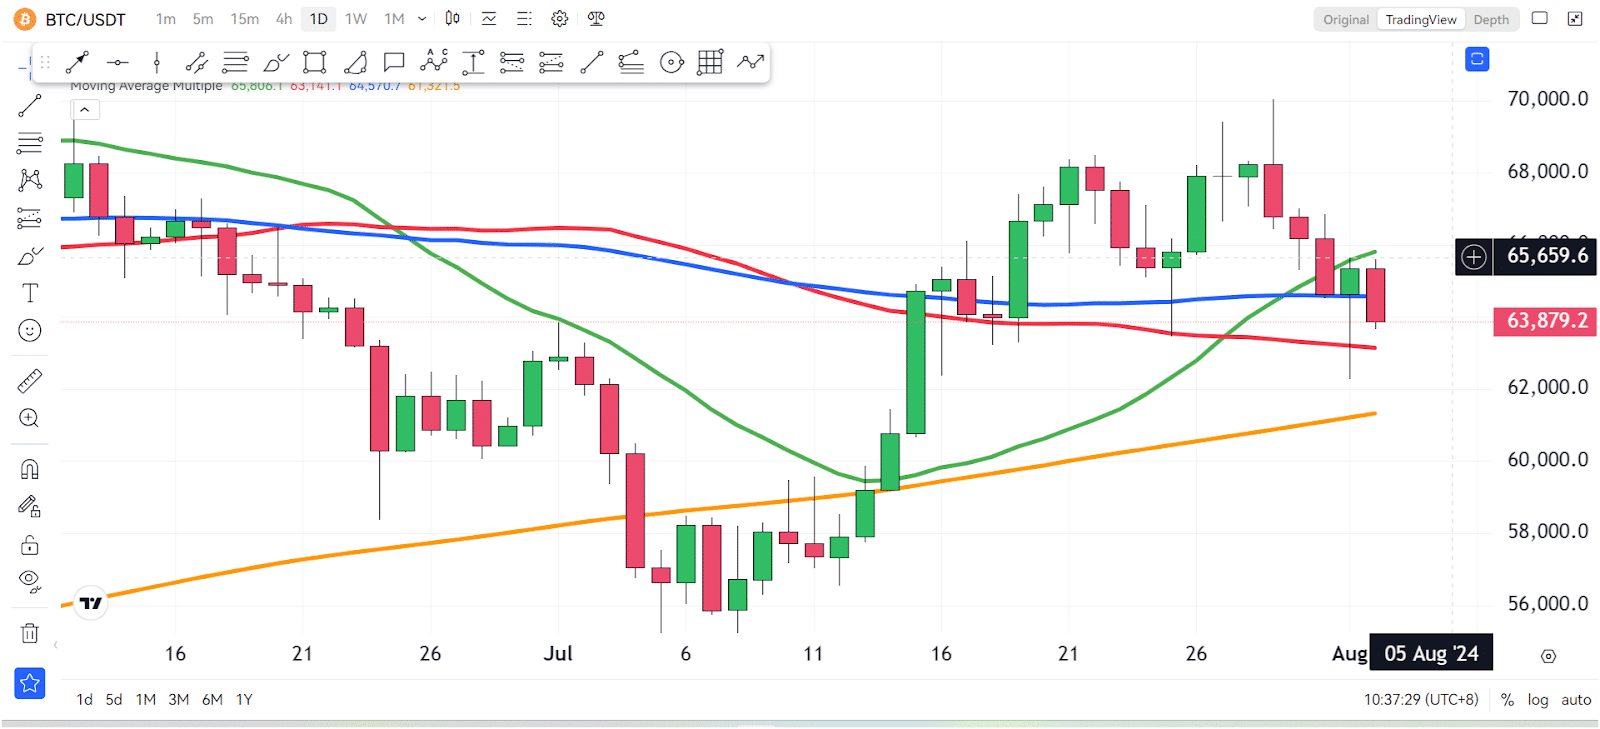Collapse the indicator legend chevron
Image resolution: width=1600 pixels, height=729 pixels.
pyautogui.click(x=84, y=110)
